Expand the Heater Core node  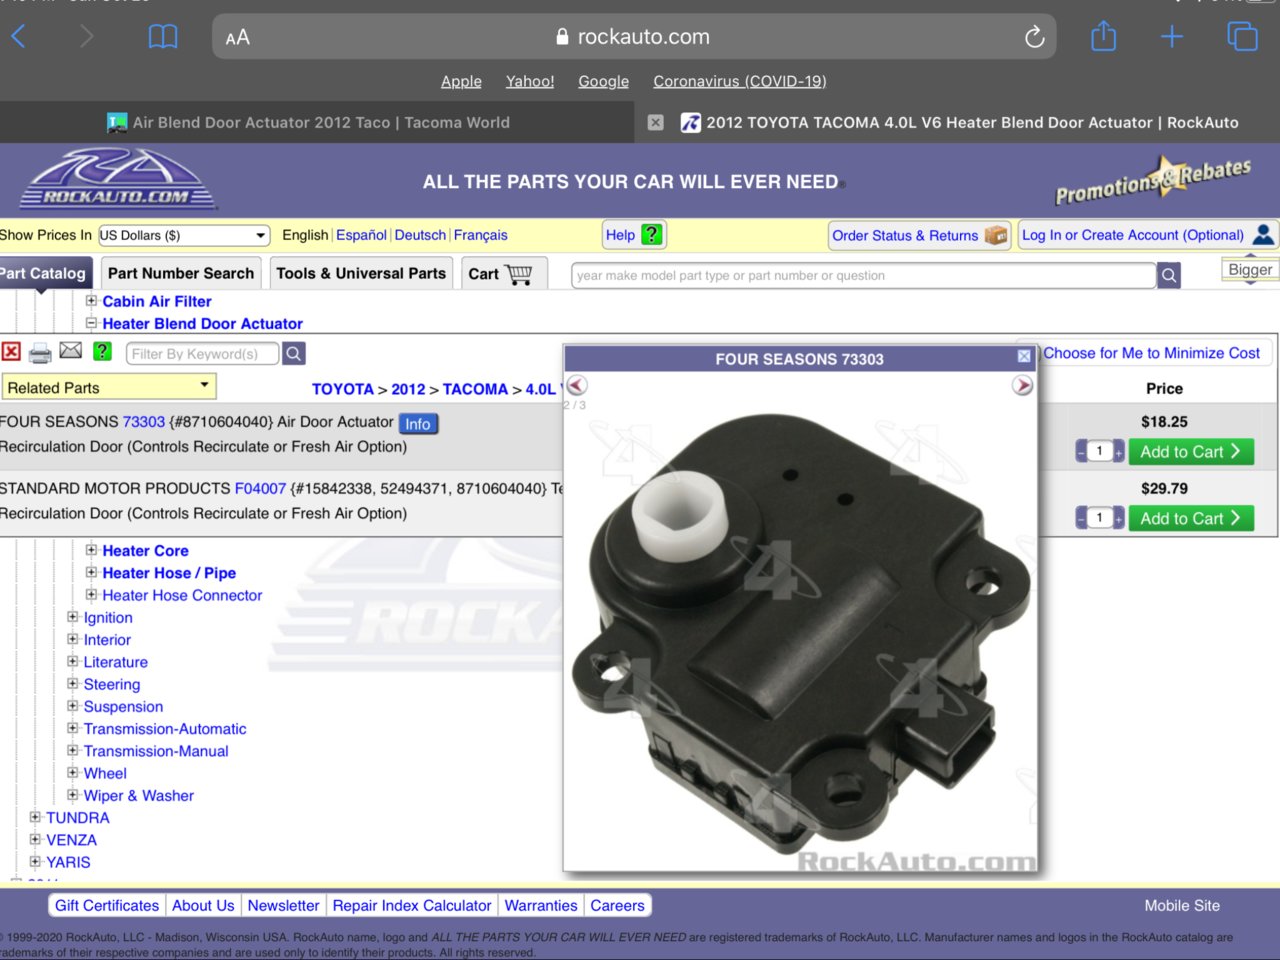point(91,549)
